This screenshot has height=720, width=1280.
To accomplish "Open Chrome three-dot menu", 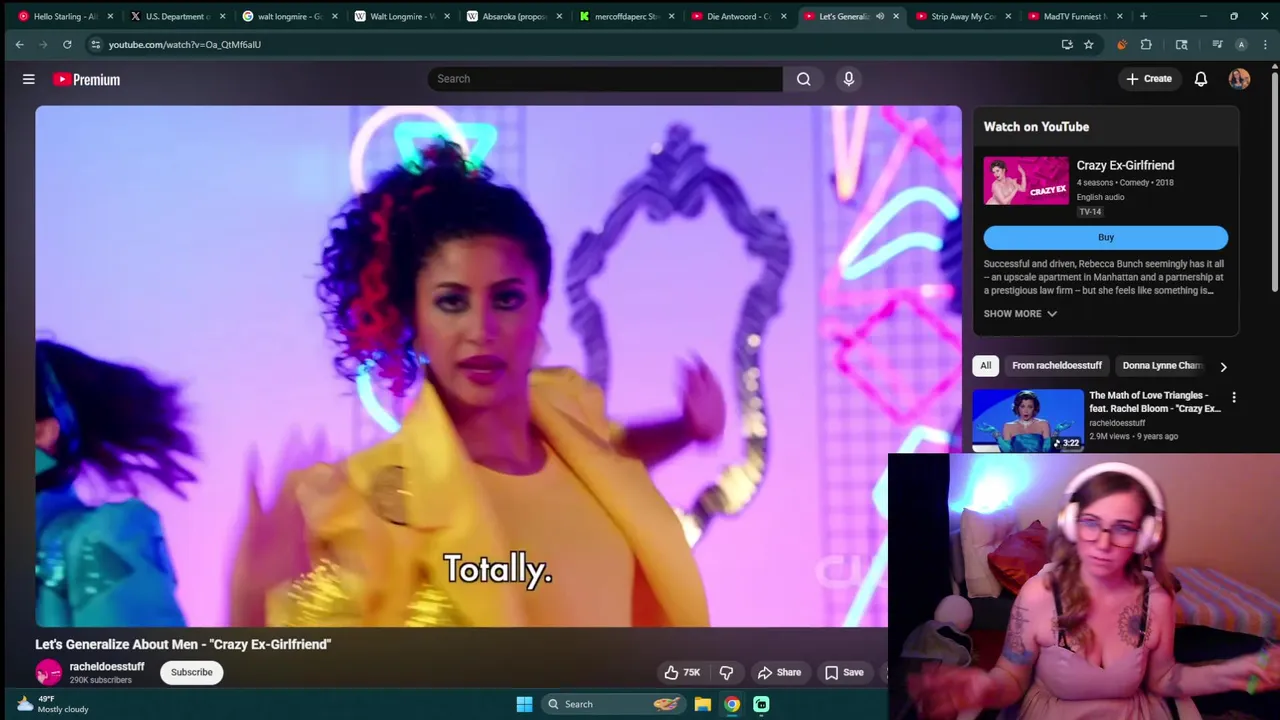I will [1265, 44].
